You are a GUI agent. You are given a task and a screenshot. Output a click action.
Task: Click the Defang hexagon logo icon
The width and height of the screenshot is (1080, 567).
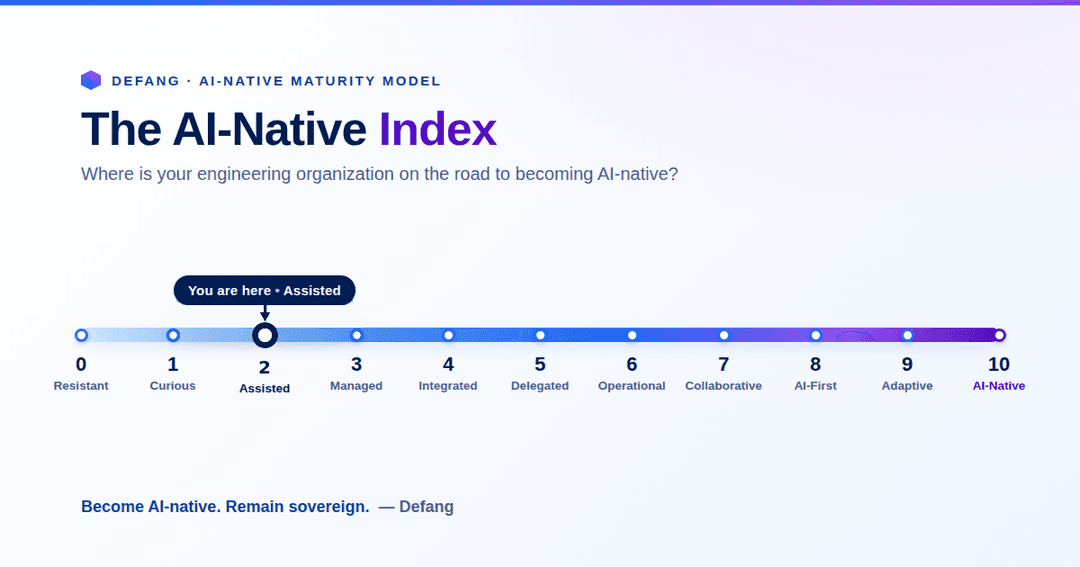(x=91, y=81)
